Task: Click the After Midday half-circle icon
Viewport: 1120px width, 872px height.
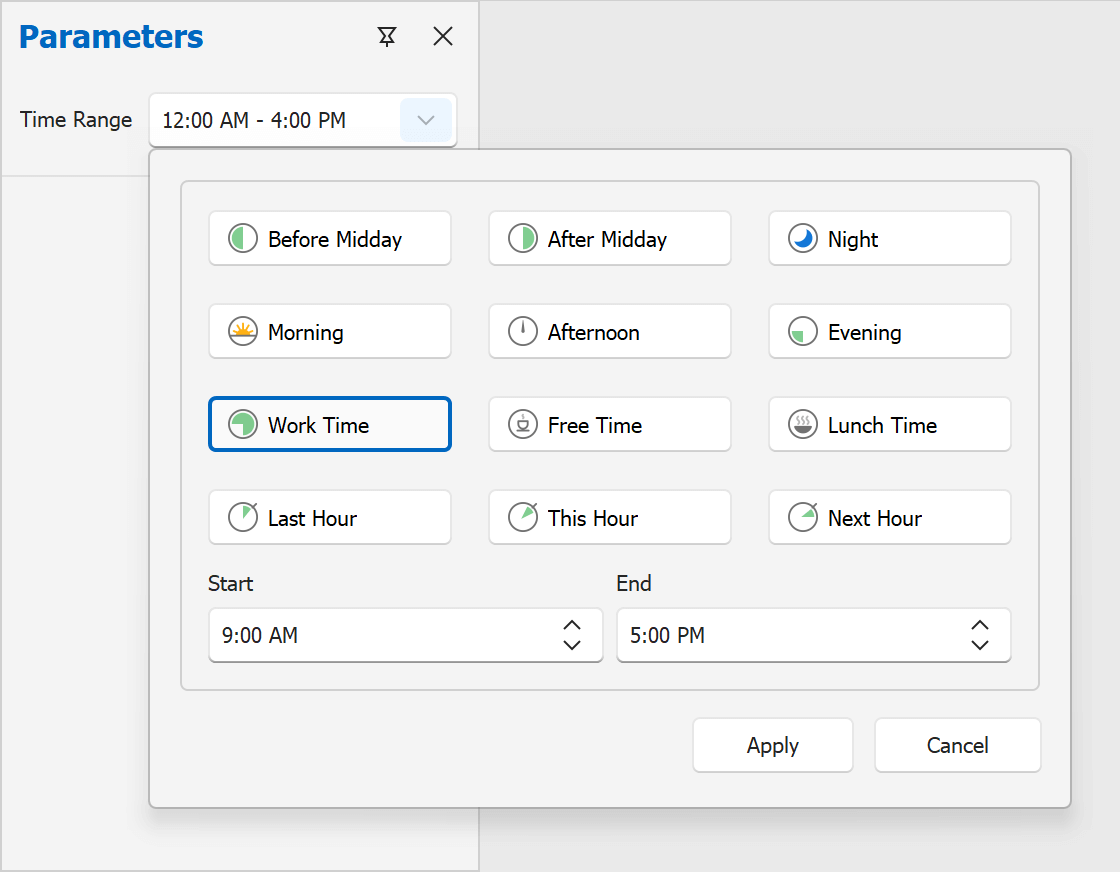Action: (x=522, y=238)
